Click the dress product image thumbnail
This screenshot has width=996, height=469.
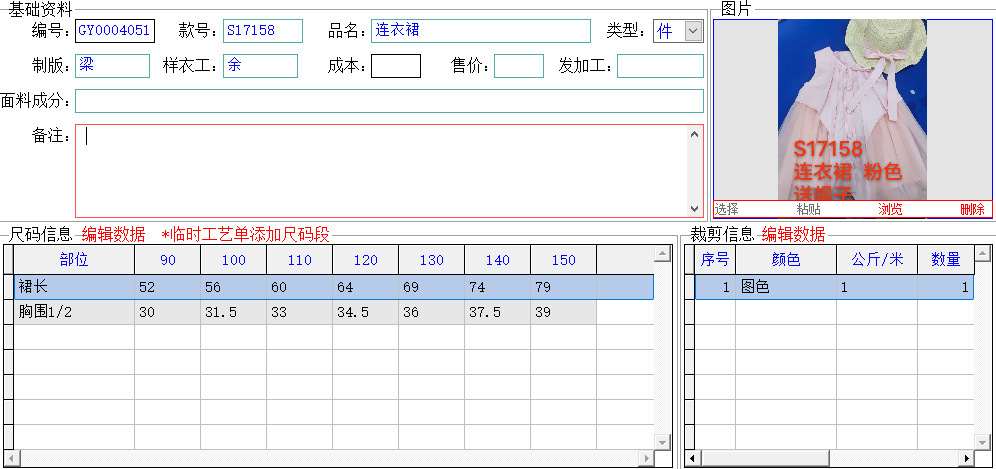[x=852, y=110]
